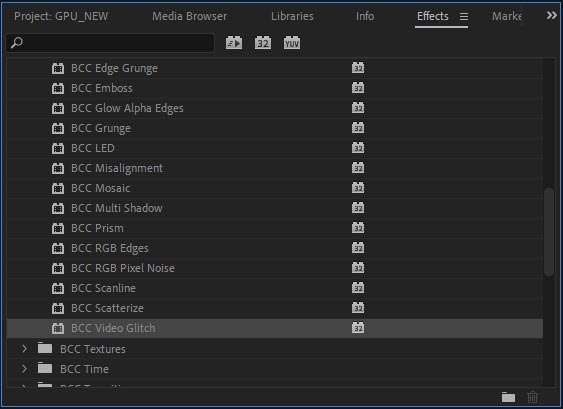Select BCC Glow Alpha Edges effect
This screenshot has height=409, width=563.
click(x=127, y=108)
